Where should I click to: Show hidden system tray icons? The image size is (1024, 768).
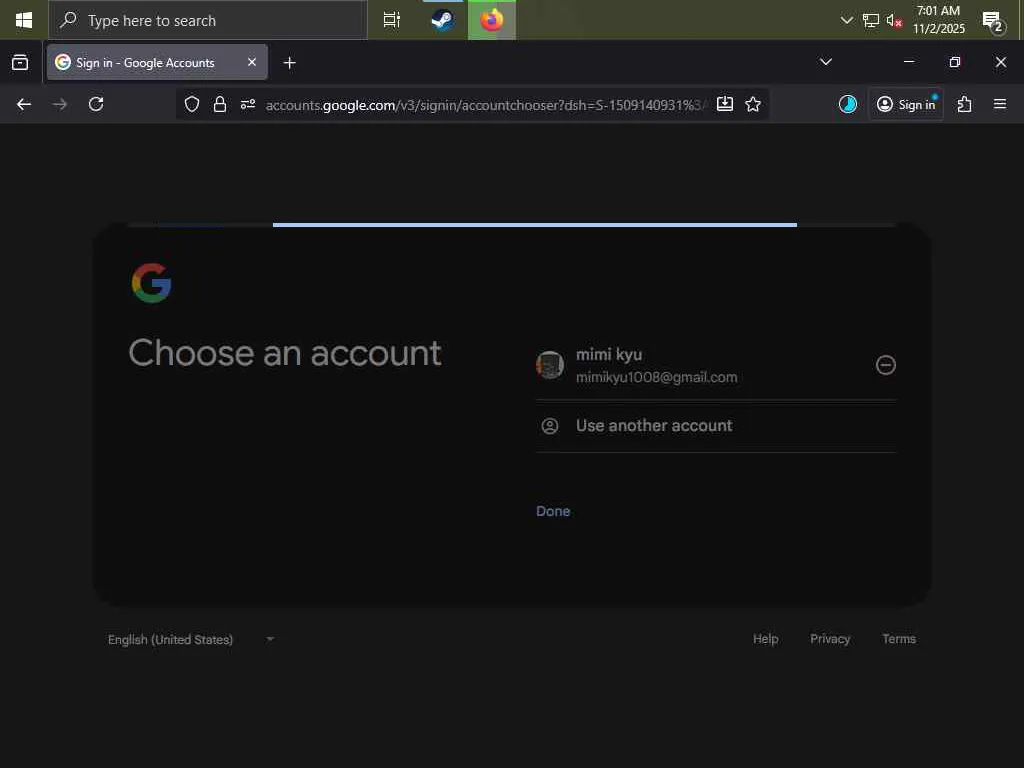pyautogui.click(x=846, y=20)
